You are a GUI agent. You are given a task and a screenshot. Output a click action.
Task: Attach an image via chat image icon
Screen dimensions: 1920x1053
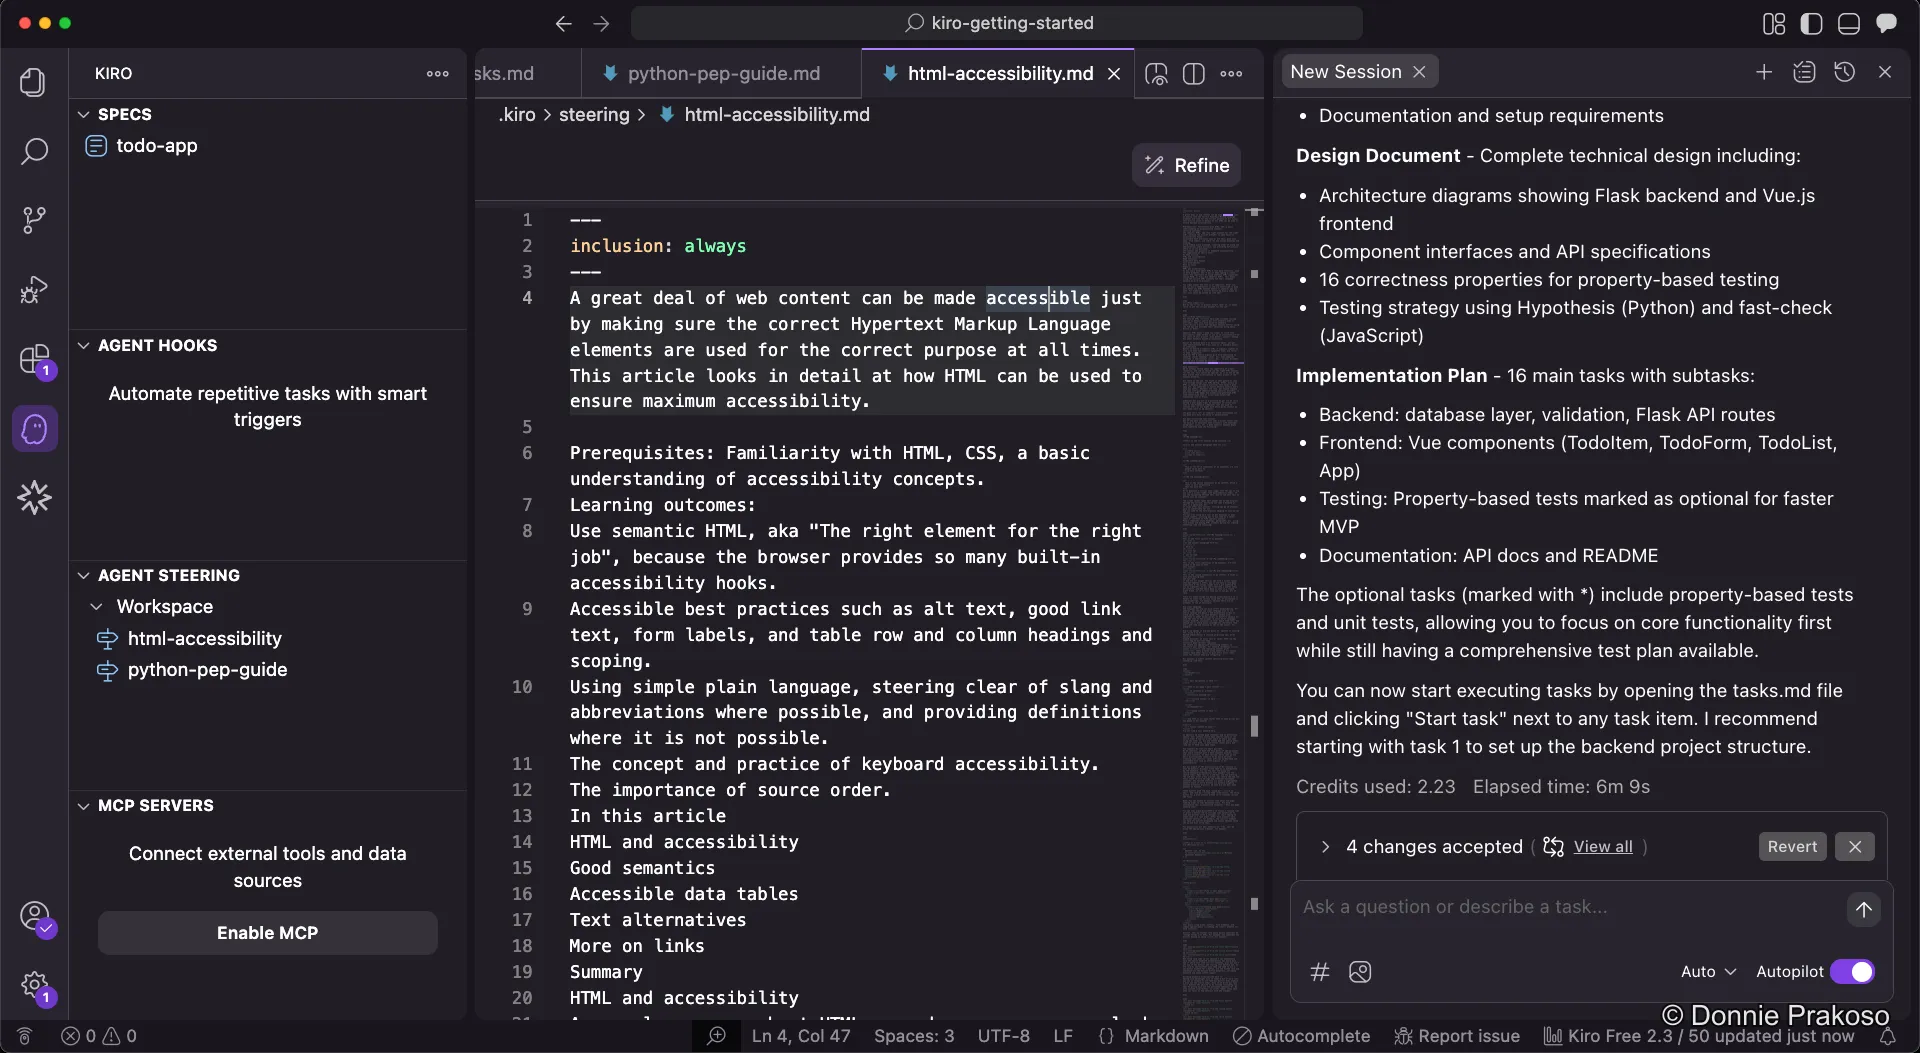pos(1361,972)
